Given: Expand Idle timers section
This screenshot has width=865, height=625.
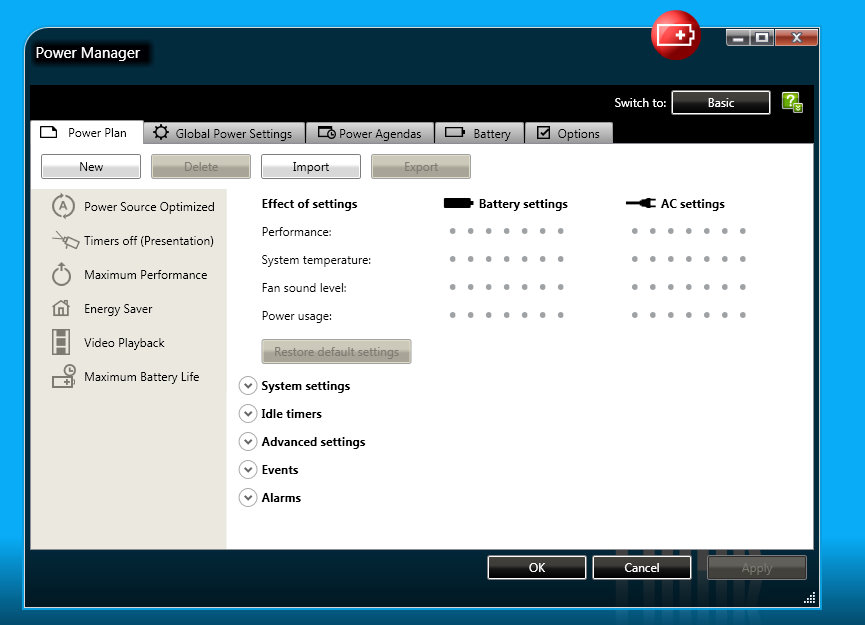Looking at the screenshot, I should click(x=248, y=413).
